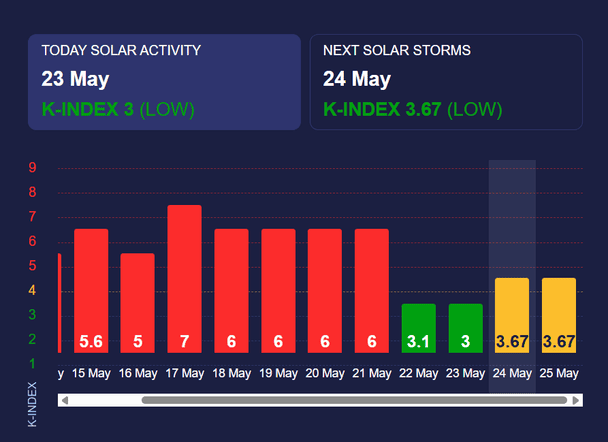
Task: Click the scrollbar track left of thumb
Action: [x=105, y=400]
